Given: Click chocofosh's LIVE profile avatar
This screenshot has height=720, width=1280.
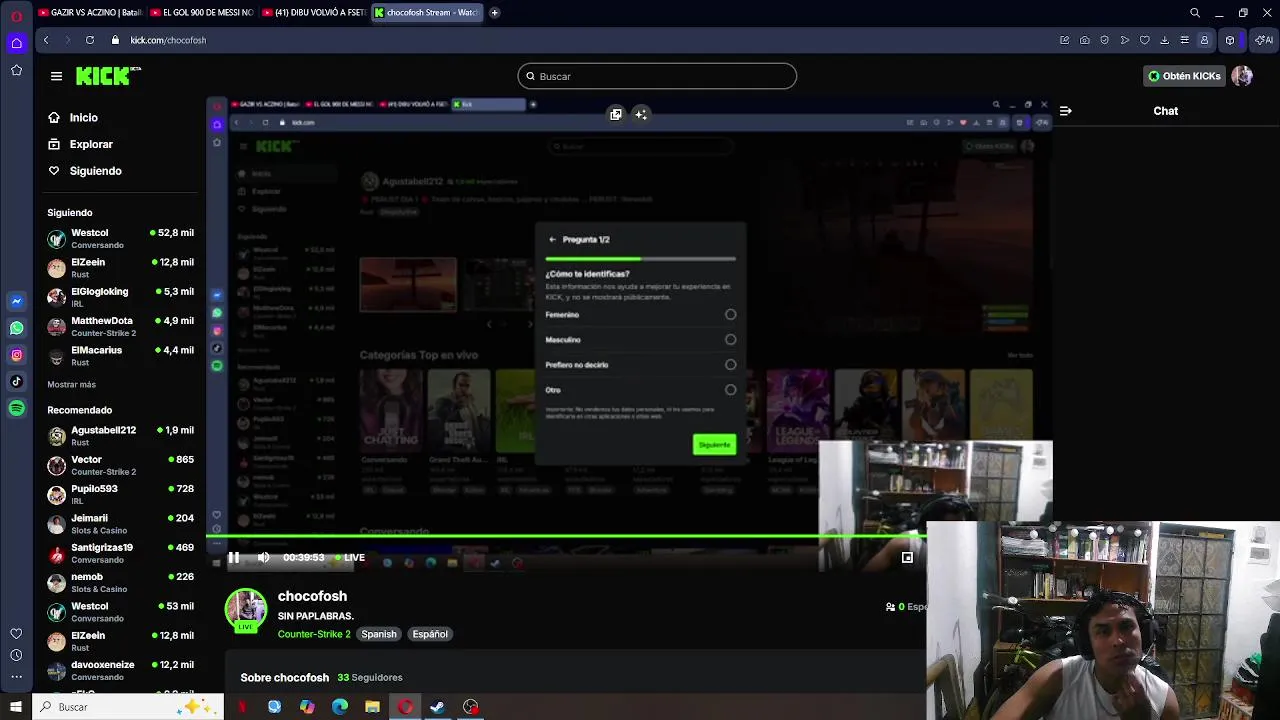Looking at the screenshot, I should click(x=245, y=610).
